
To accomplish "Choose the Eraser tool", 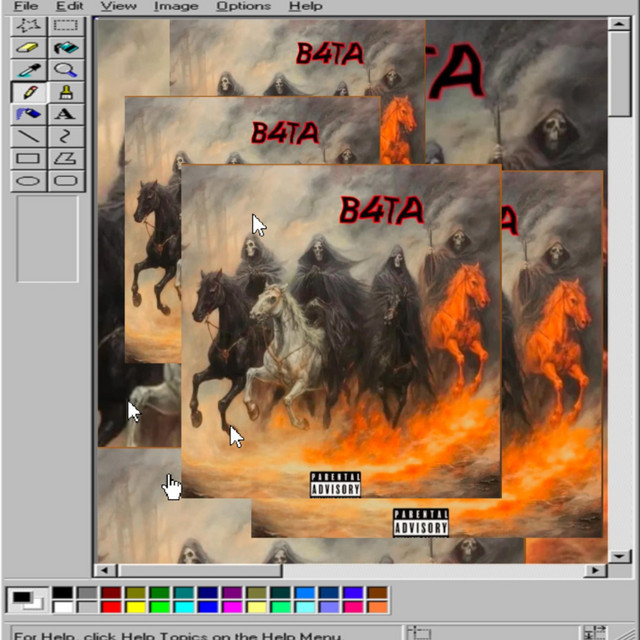I will (28, 47).
